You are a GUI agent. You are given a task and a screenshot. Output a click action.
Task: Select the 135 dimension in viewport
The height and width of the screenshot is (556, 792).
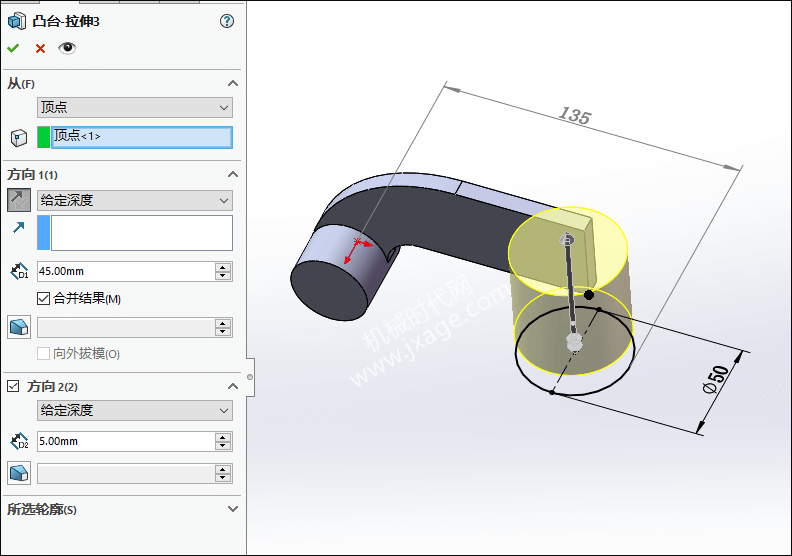[x=574, y=116]
